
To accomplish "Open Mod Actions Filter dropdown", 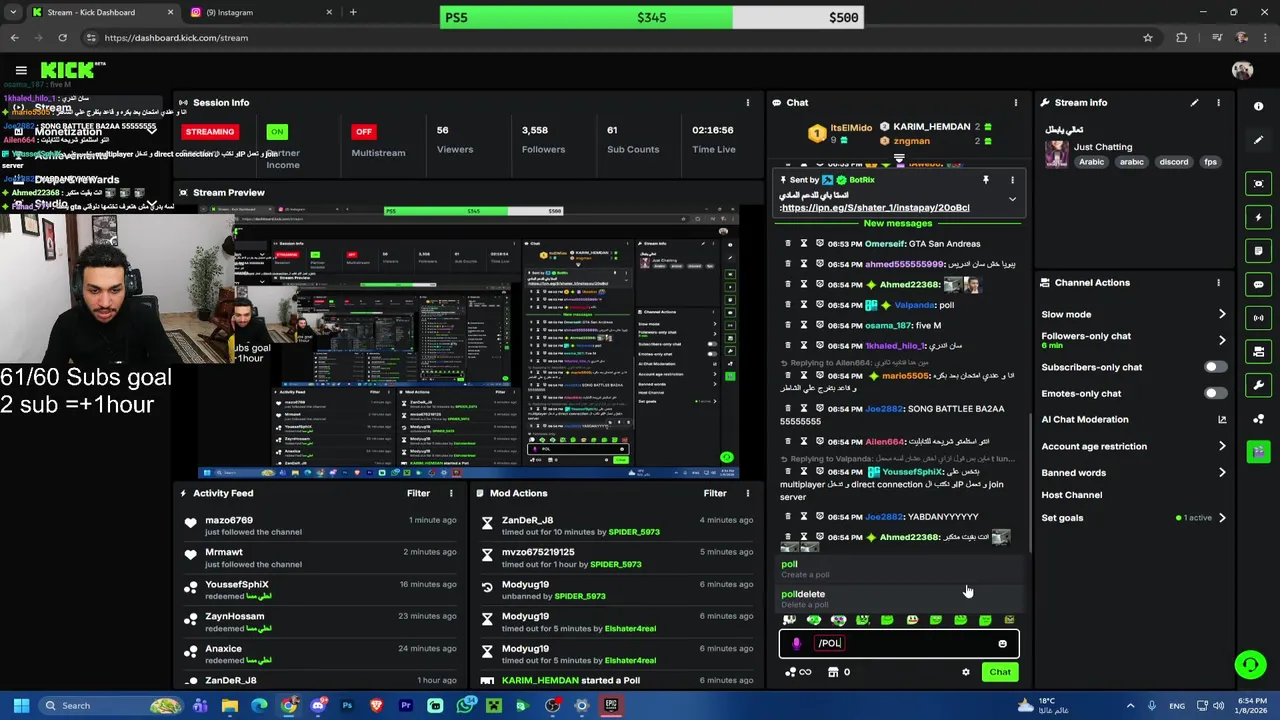I will [715, 493].
